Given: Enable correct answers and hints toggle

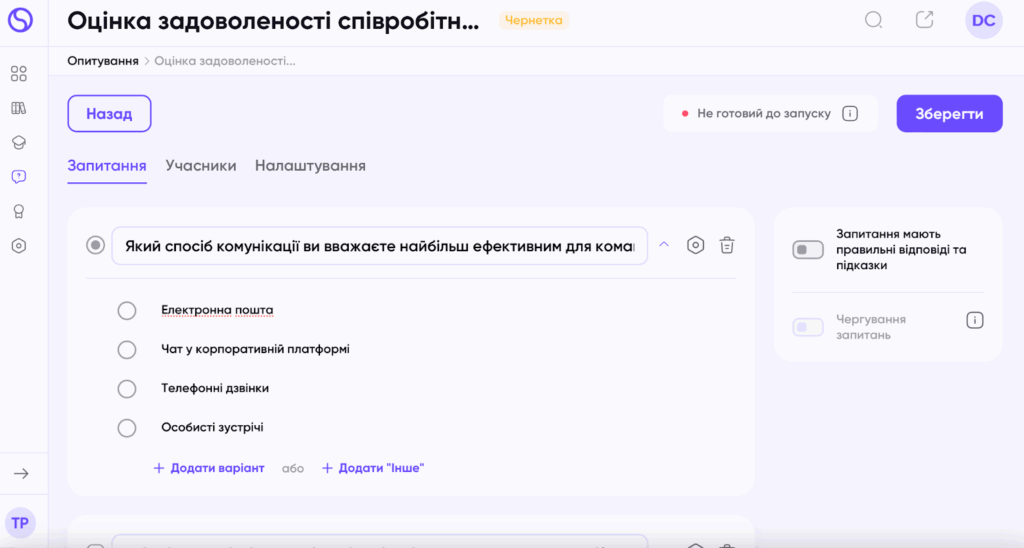Looking at the screenshot, I should pyautogui.click(x=808, y=250).
